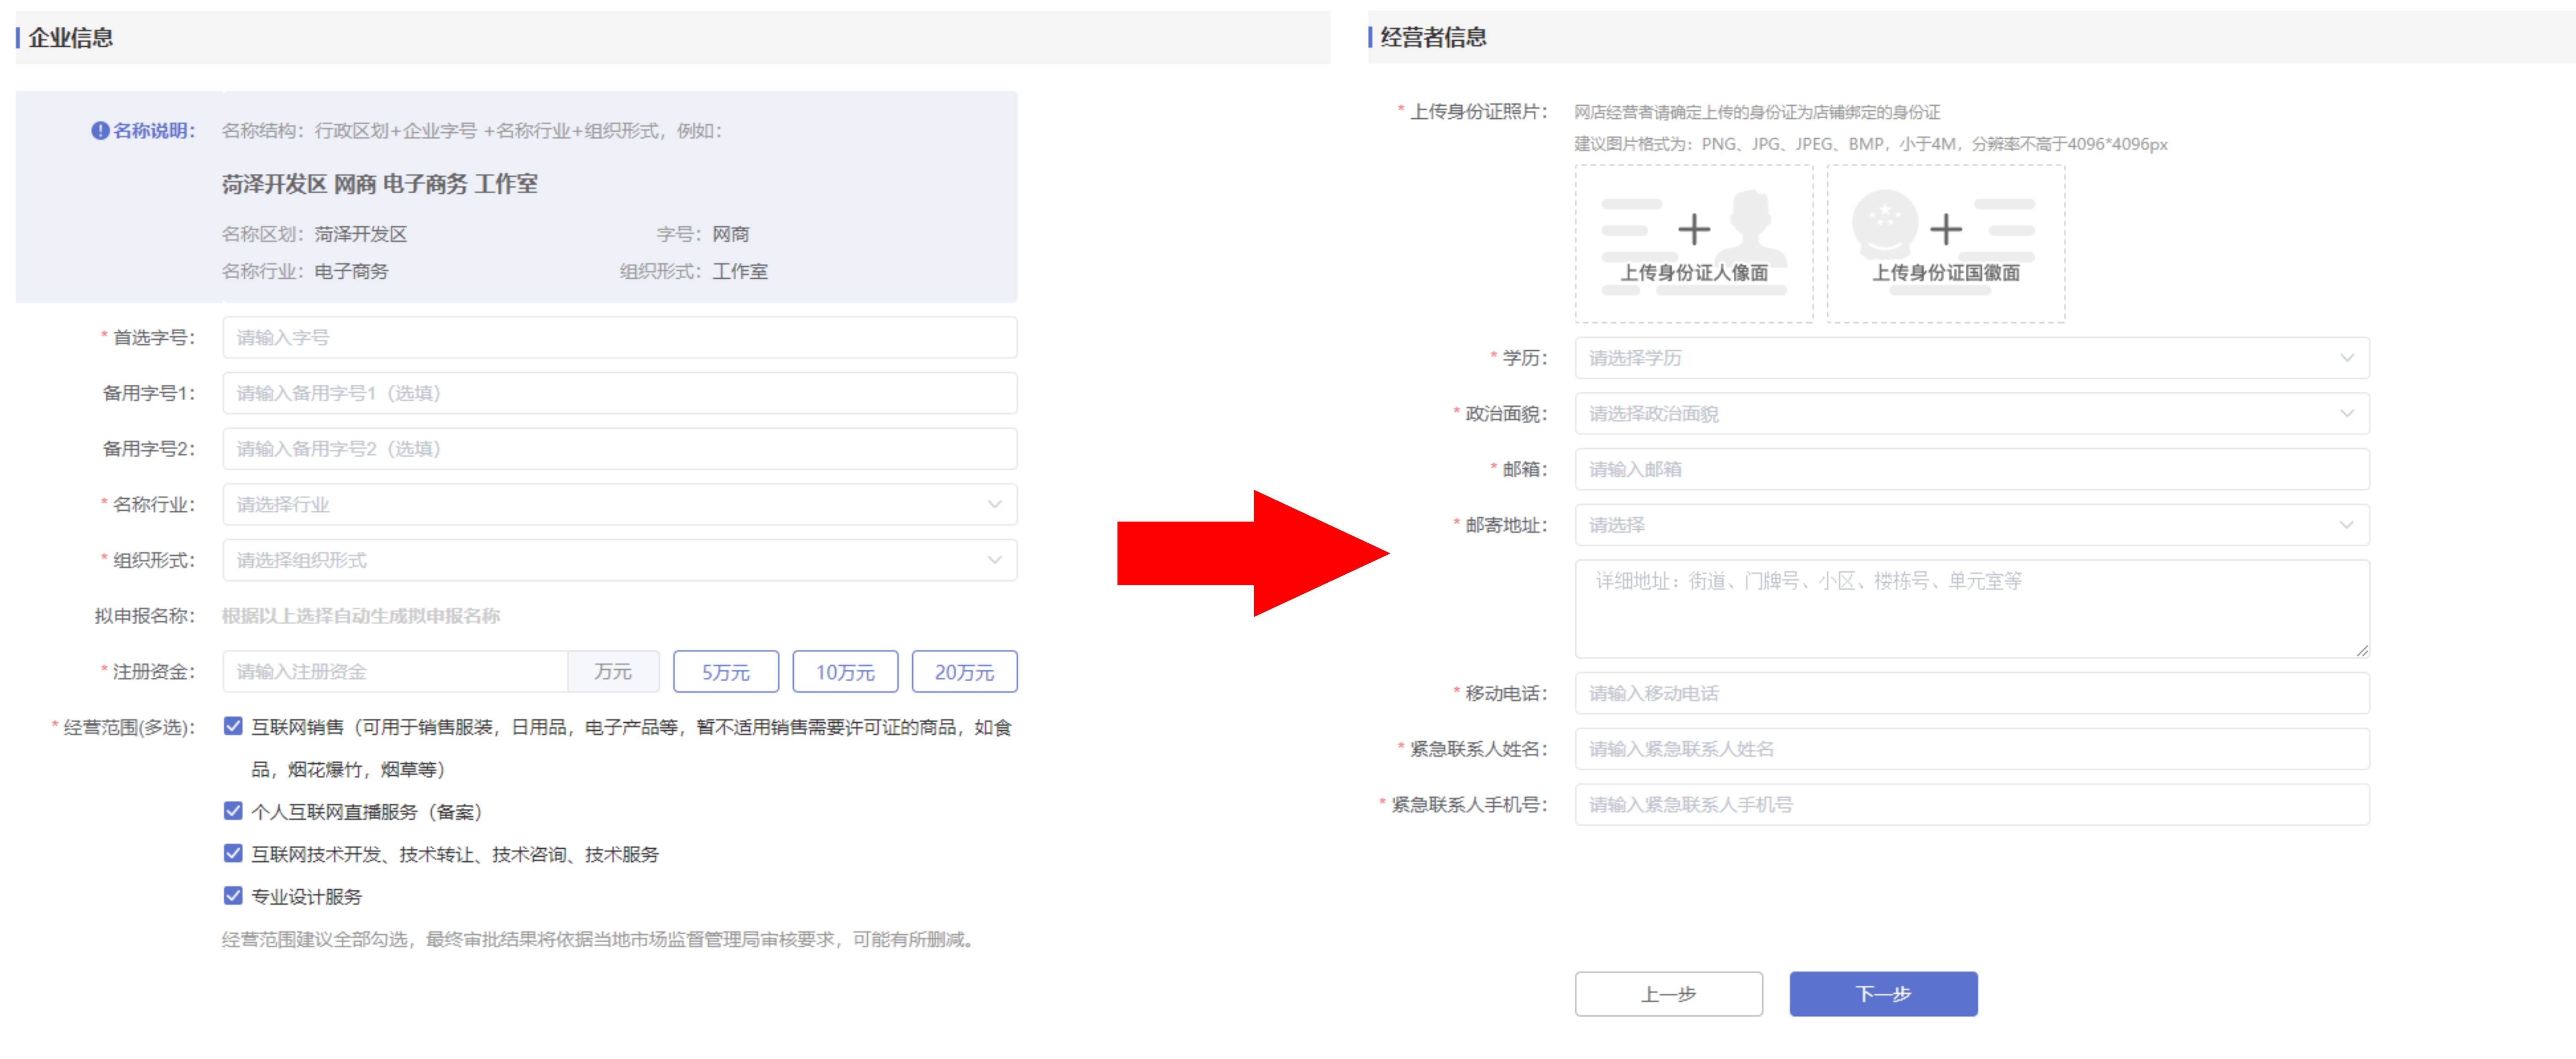Focus the detailed address text area
The image size is (2576, 1059).
1972,609
